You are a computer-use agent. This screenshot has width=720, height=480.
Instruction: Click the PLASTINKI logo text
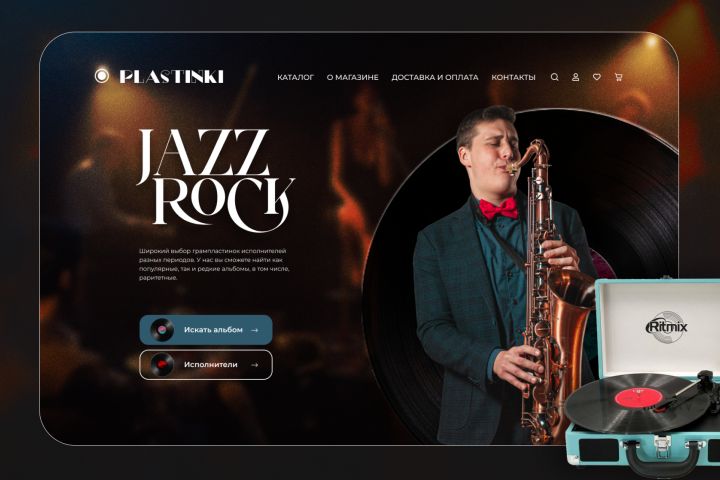point(172,76)
